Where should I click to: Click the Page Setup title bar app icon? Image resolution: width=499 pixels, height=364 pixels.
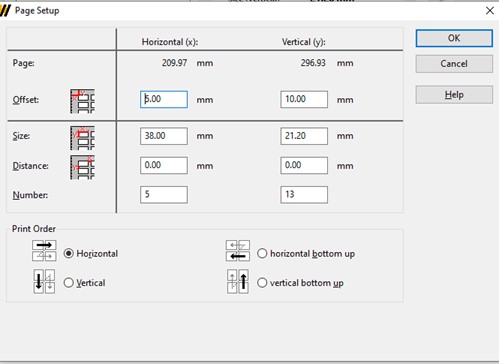pos(5,11)
